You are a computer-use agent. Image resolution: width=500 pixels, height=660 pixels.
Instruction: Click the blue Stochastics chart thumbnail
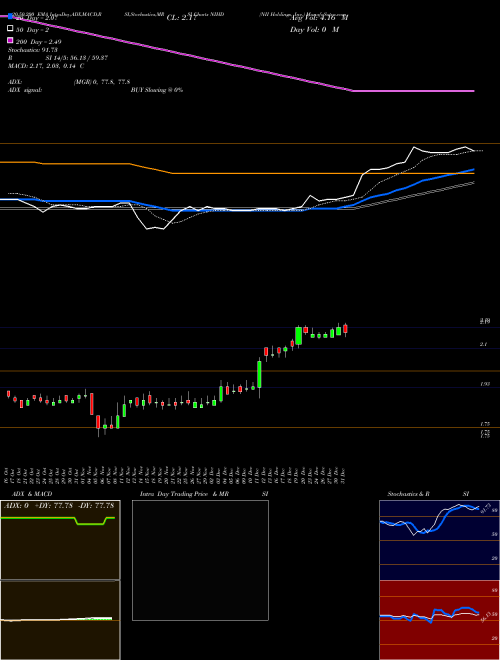tap(439, 540)
